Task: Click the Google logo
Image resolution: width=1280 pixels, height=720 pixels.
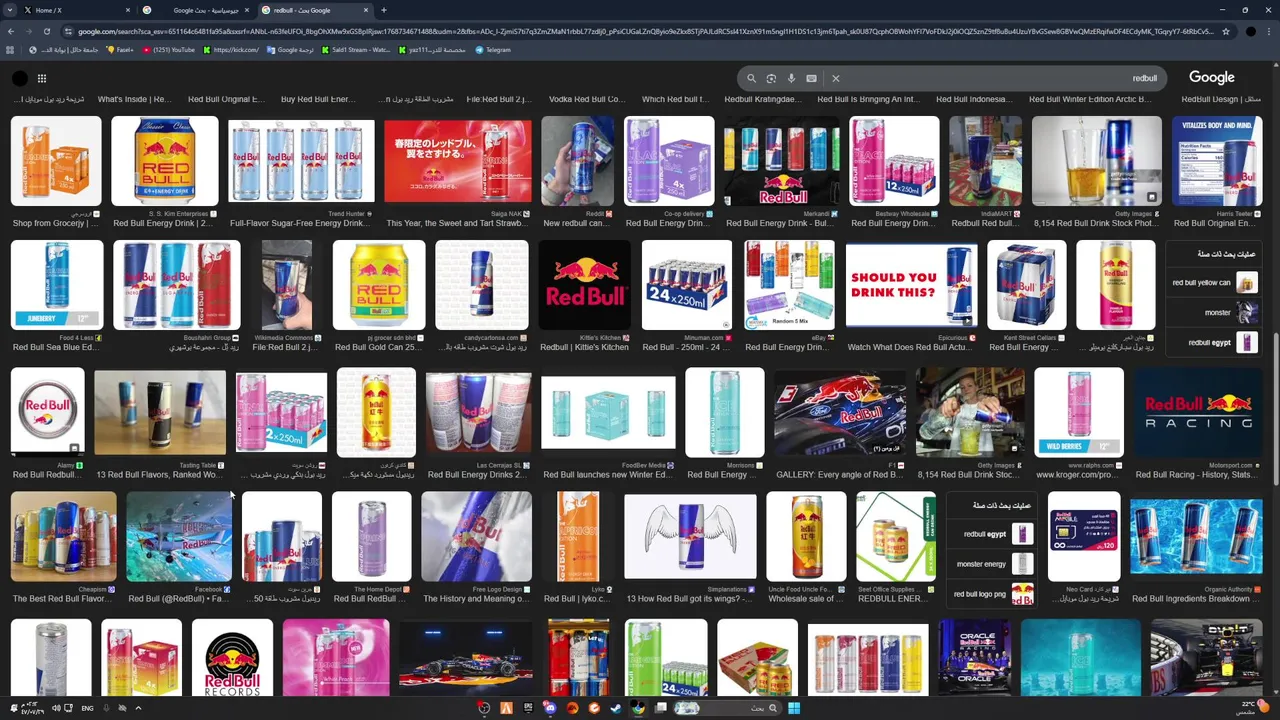Action: (x=1211, y=77)
